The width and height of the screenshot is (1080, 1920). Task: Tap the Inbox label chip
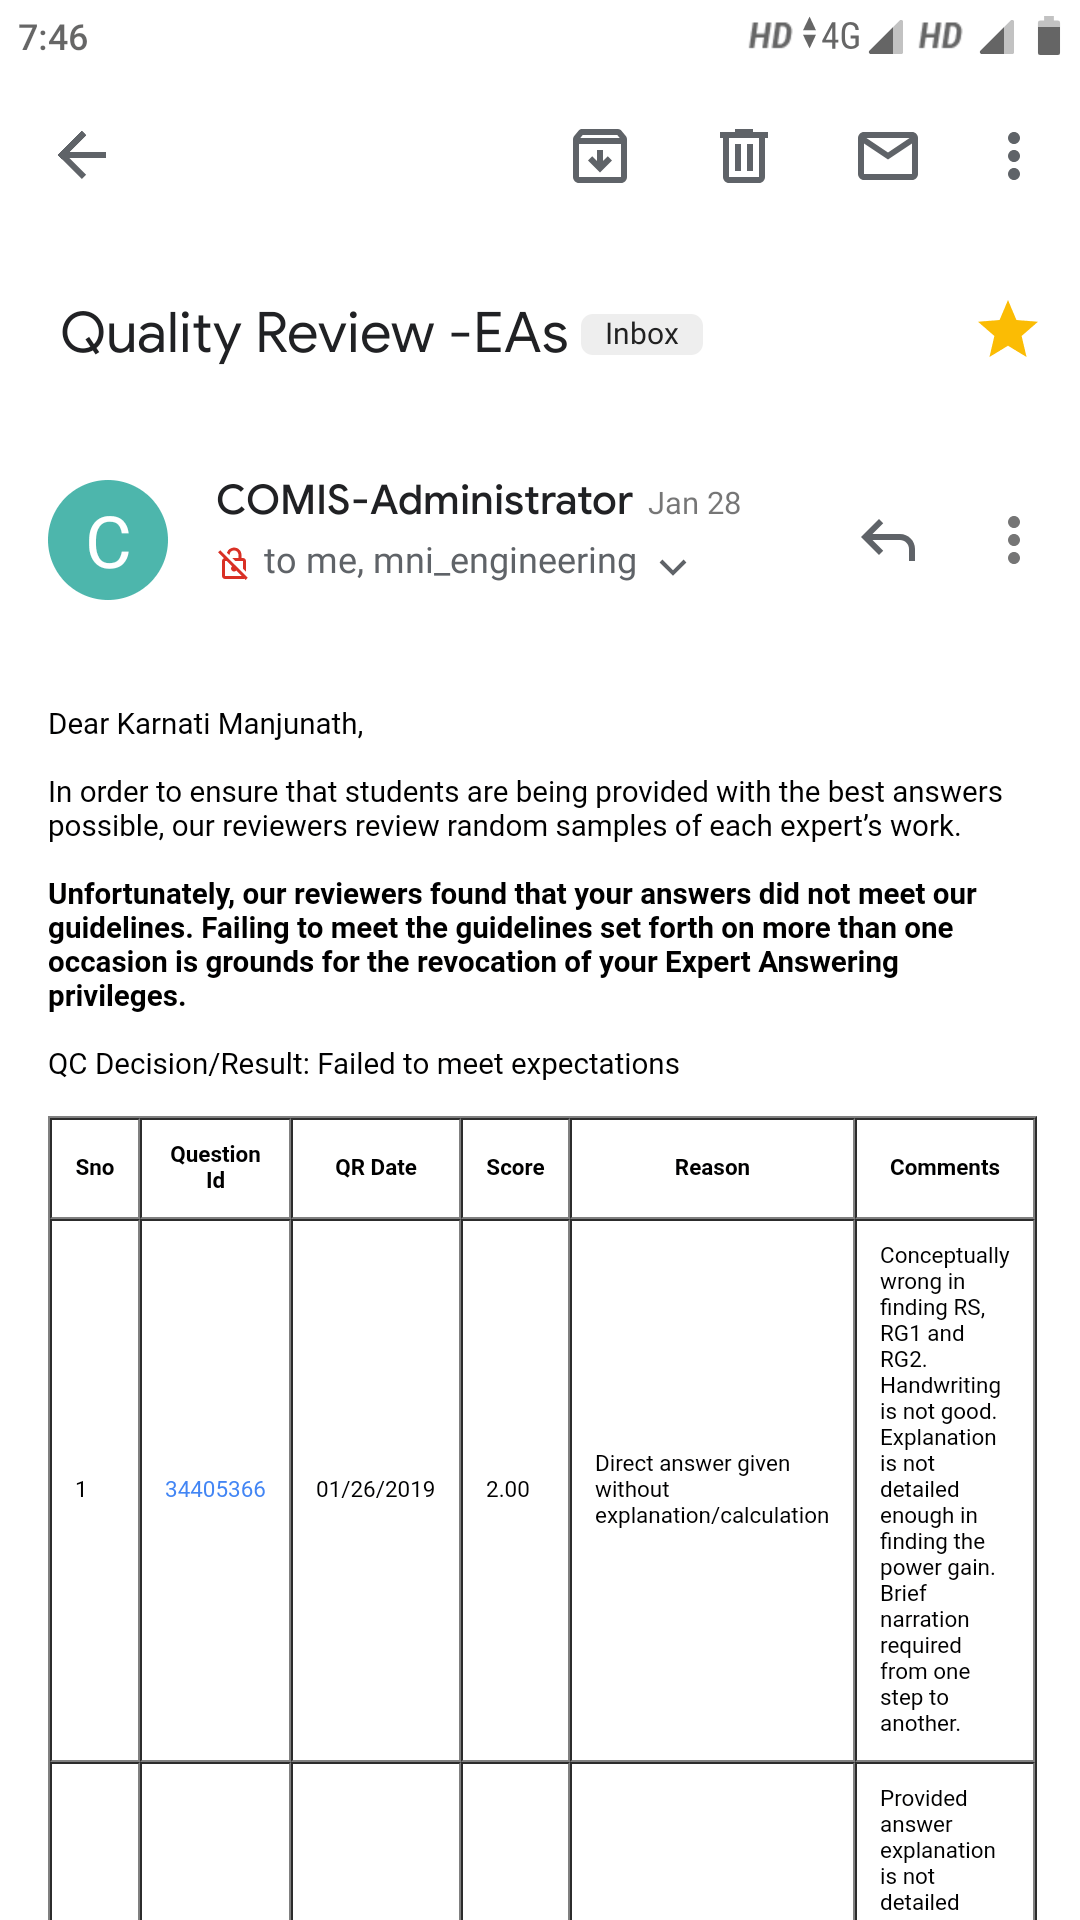click(x=642, y=334)
